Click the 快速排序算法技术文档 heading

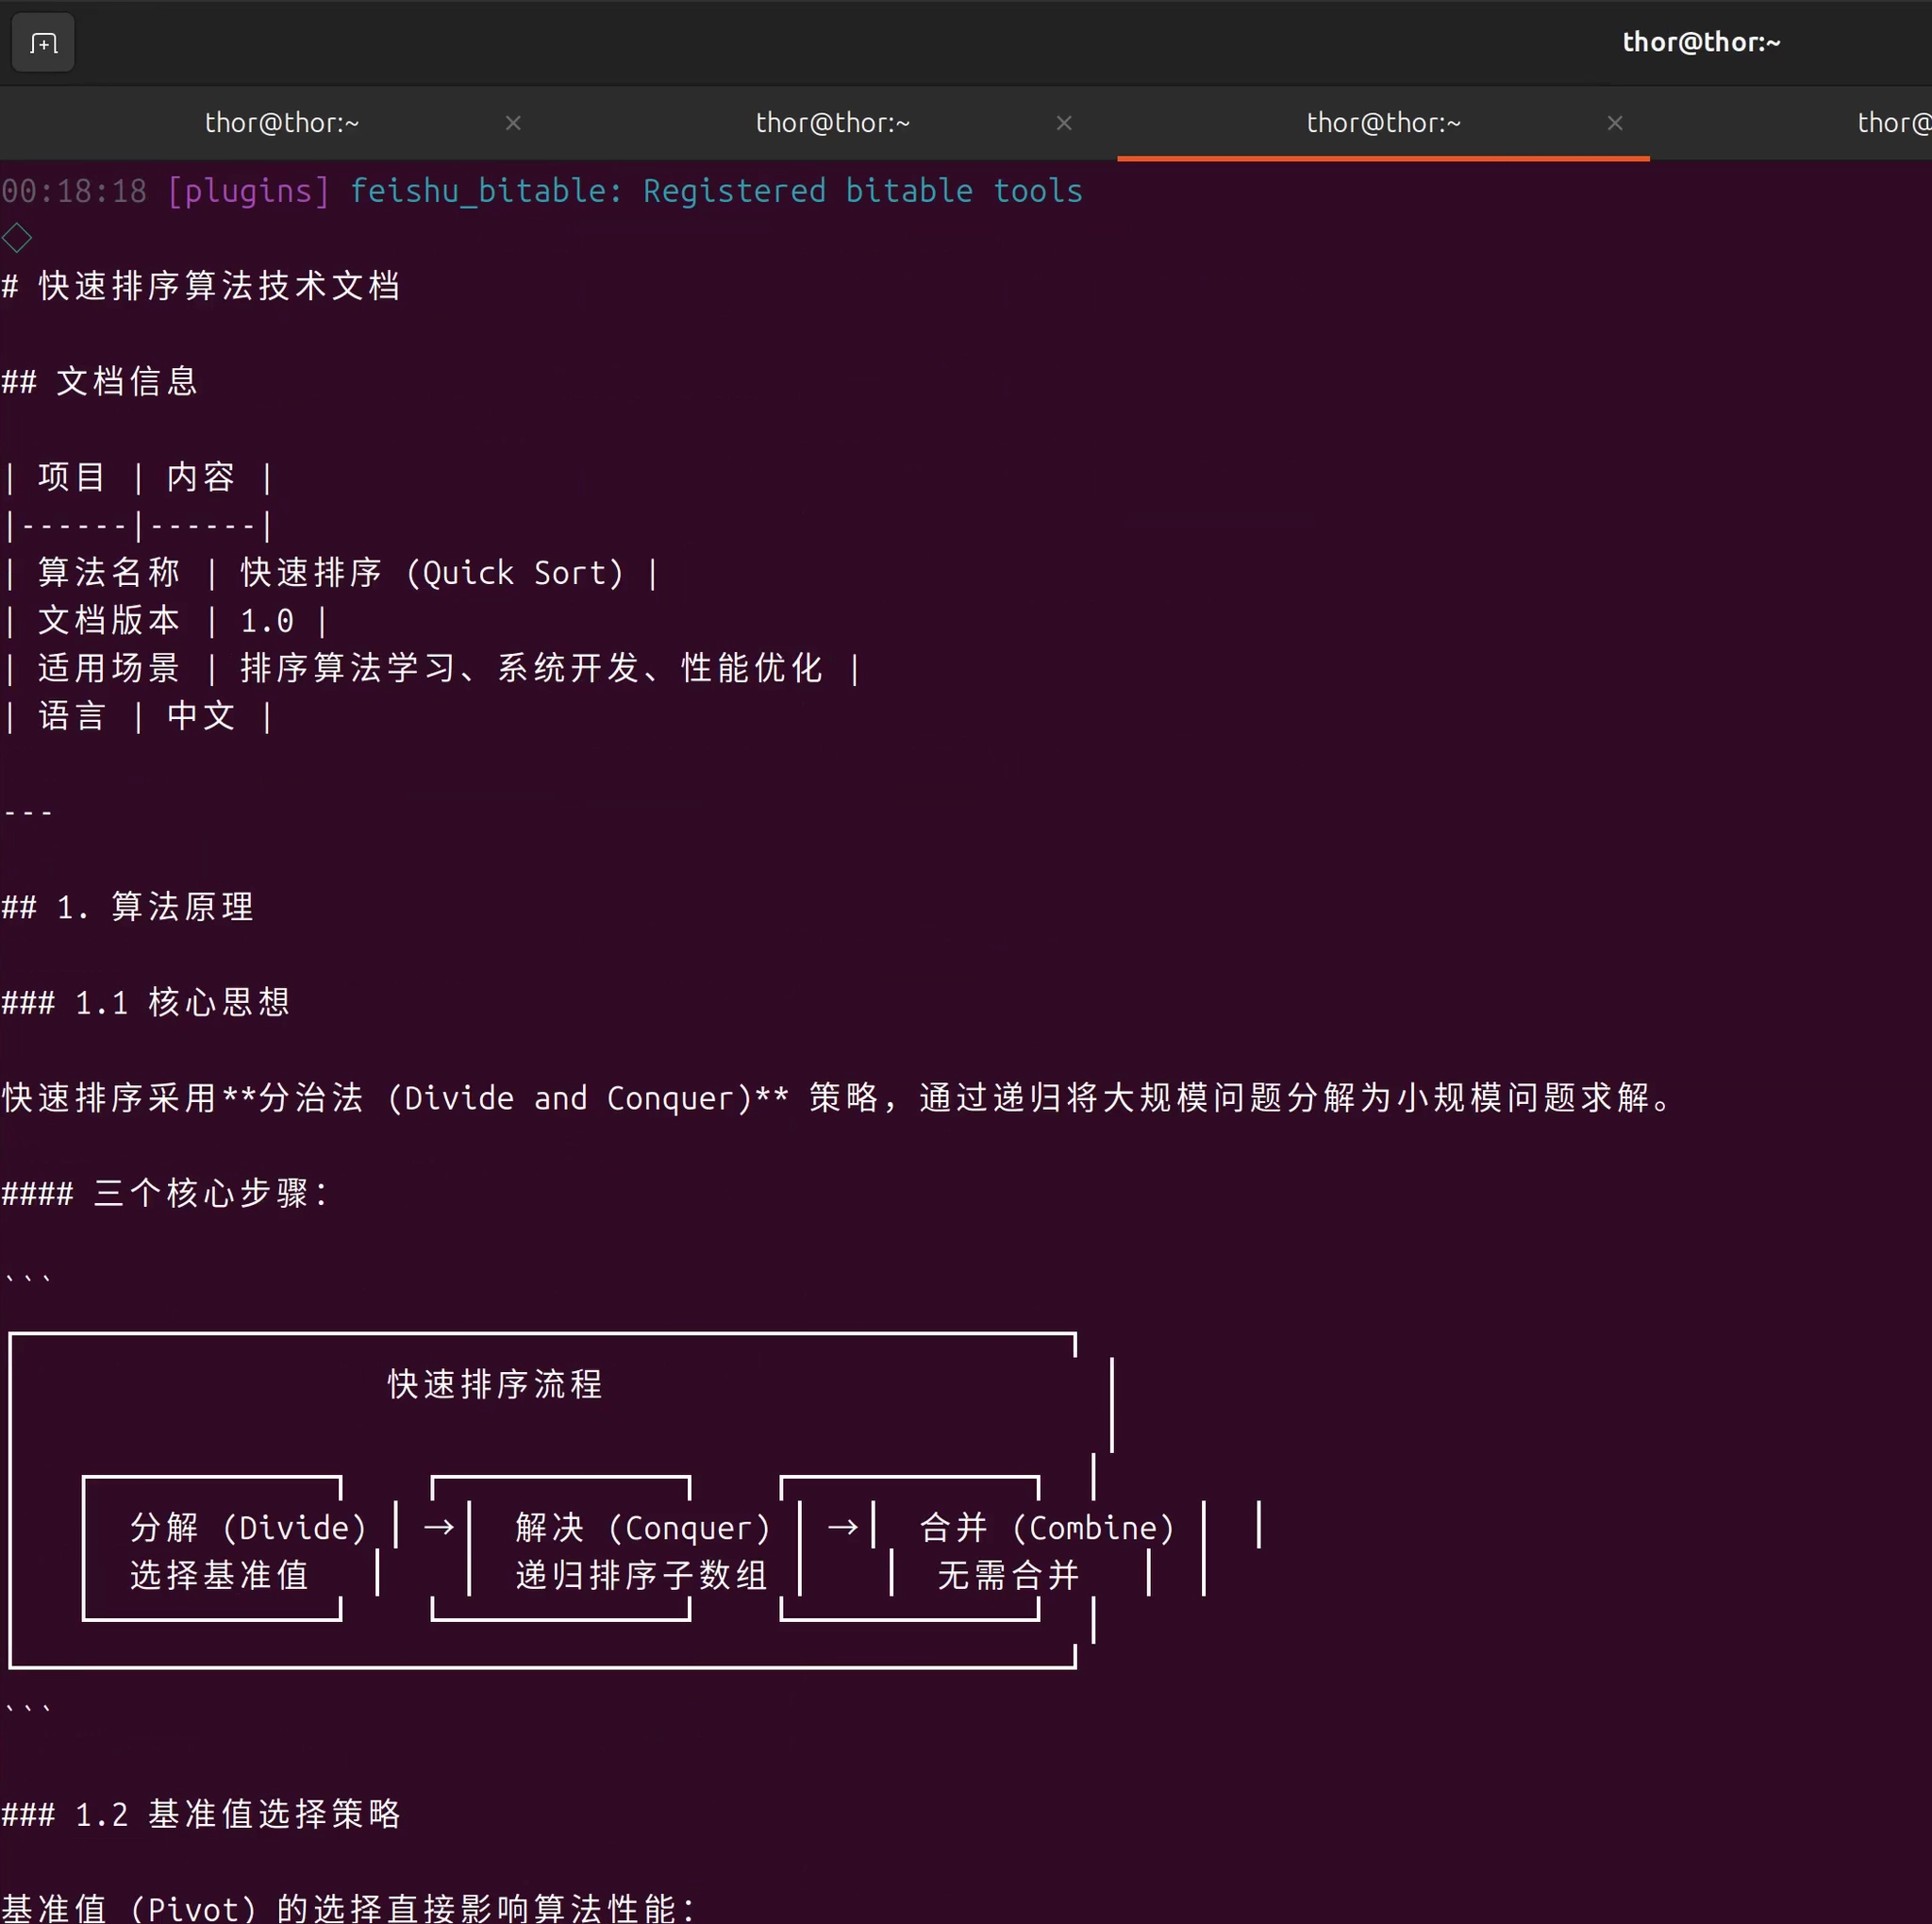click(219, 286)
